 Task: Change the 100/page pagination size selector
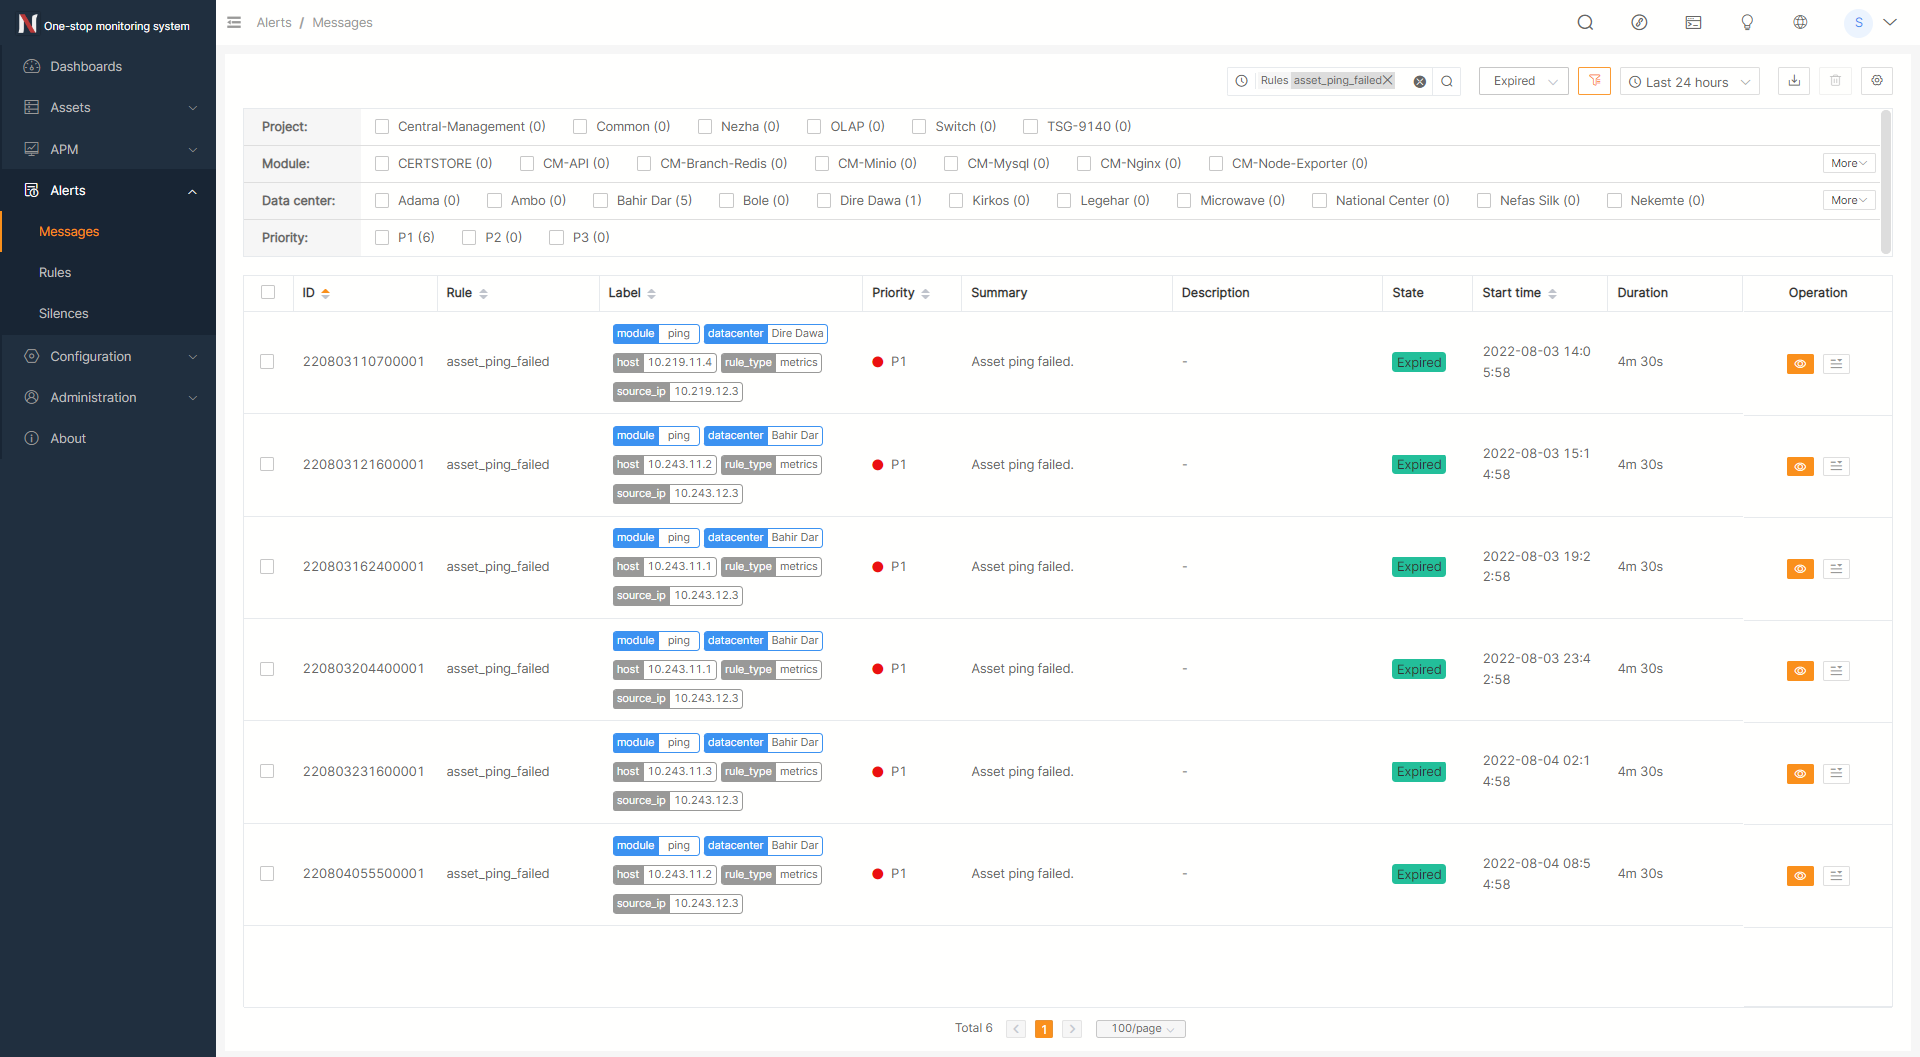(1141, 1029)
